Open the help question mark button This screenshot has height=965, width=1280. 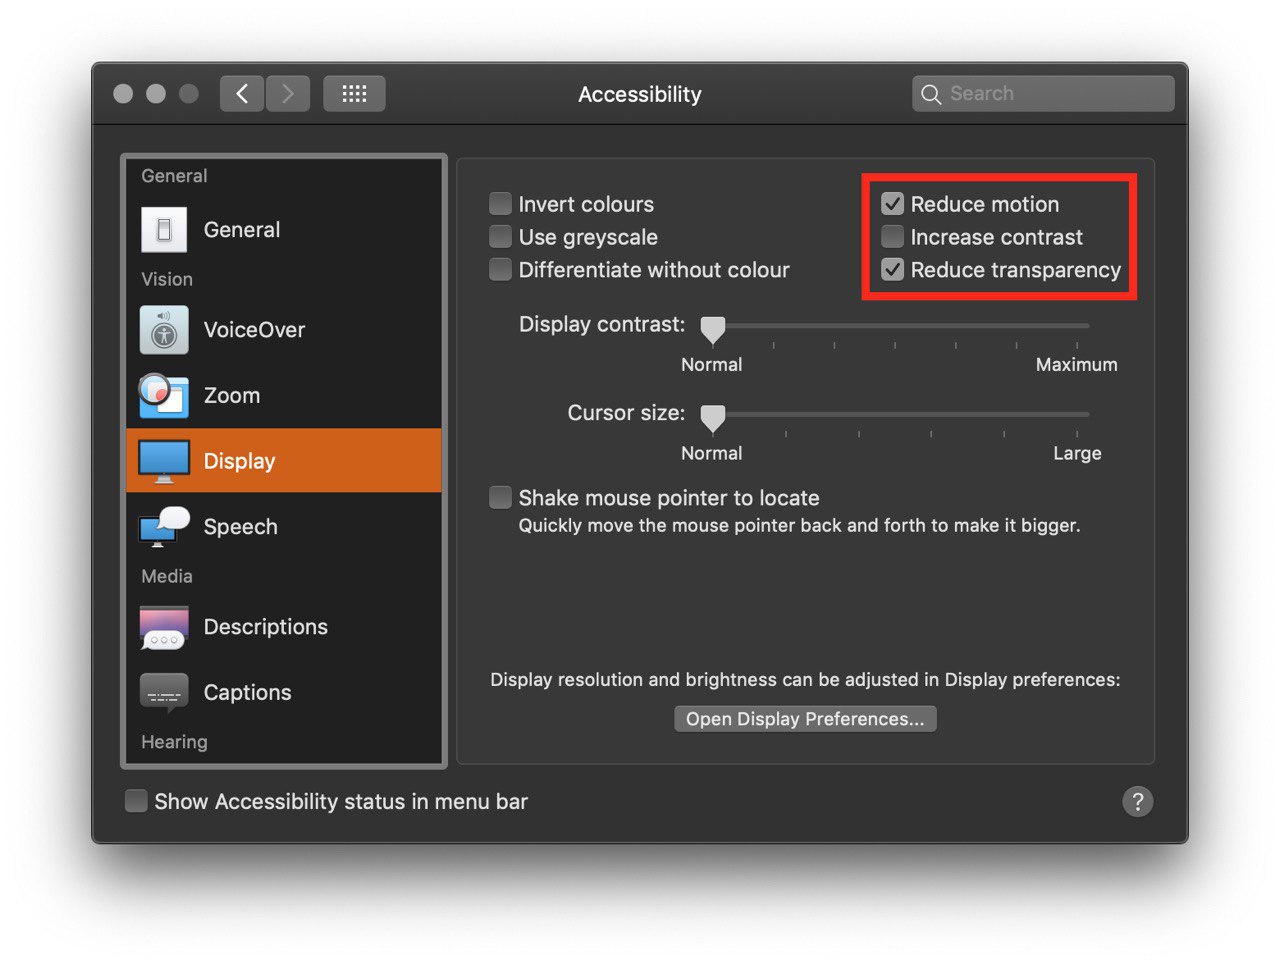coord(1137,801)
